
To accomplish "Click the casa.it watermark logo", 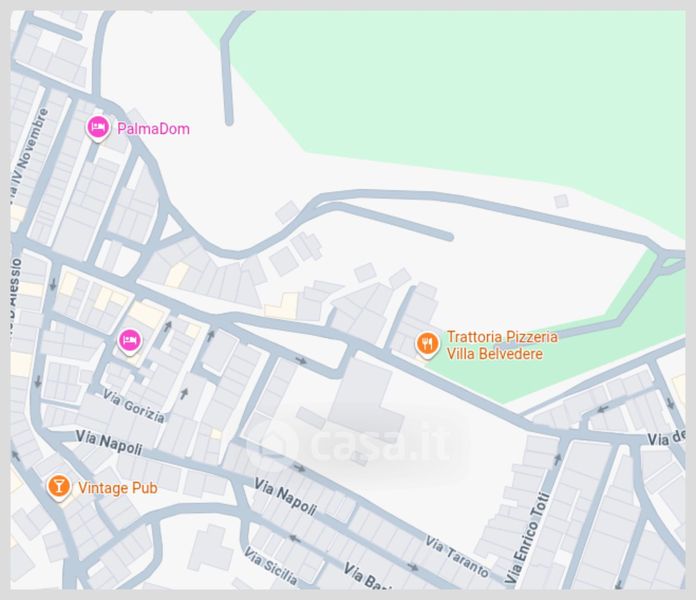I will [354, 440].
